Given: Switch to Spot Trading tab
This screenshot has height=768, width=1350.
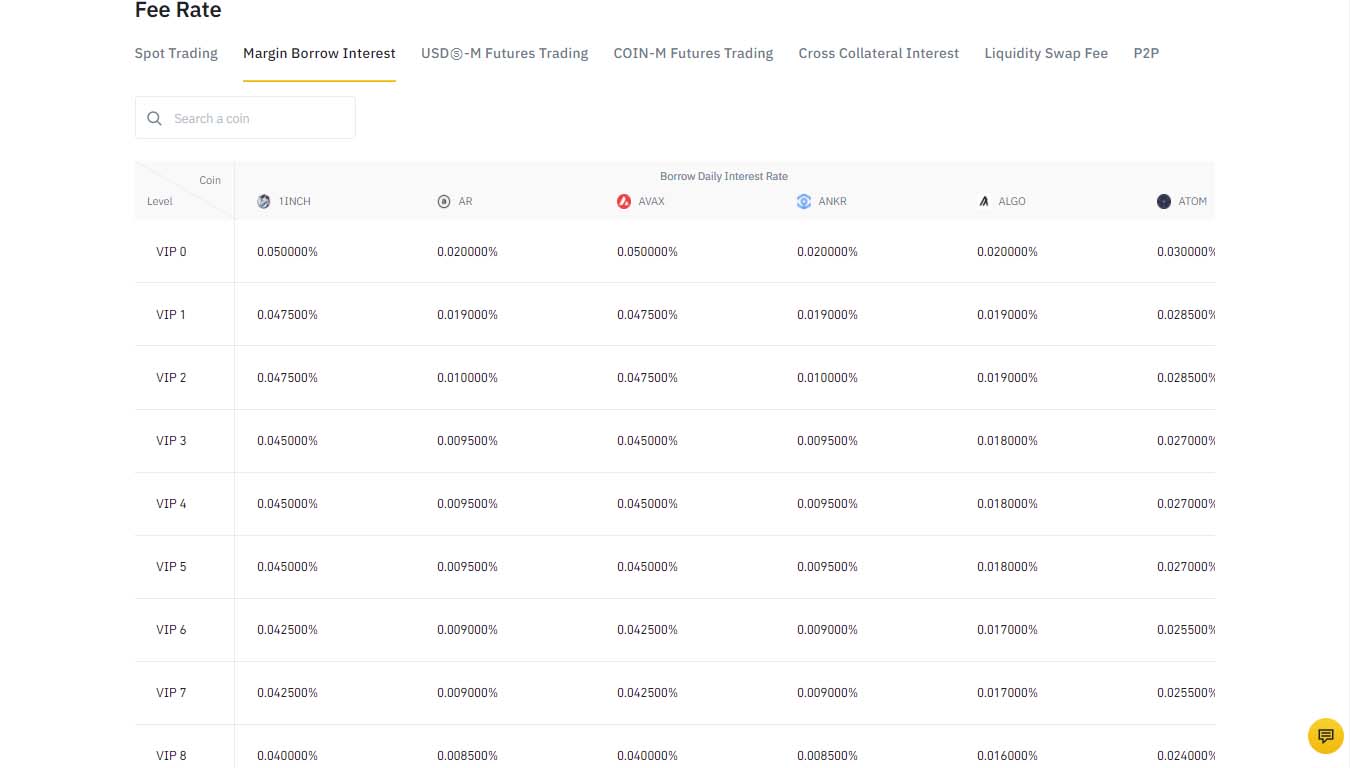Looking at the screenshot, I should pos(176,53).
